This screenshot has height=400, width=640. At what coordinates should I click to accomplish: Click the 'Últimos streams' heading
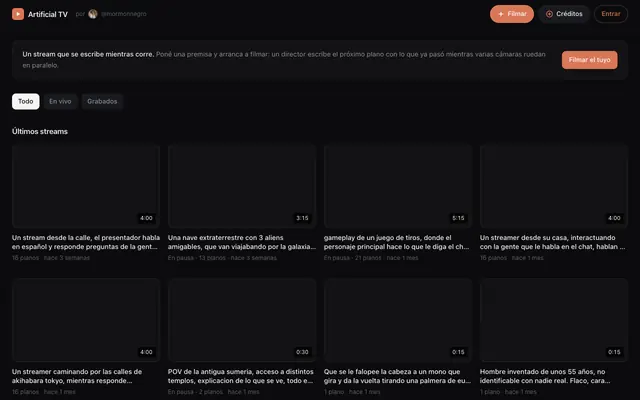tap(40, 131)
